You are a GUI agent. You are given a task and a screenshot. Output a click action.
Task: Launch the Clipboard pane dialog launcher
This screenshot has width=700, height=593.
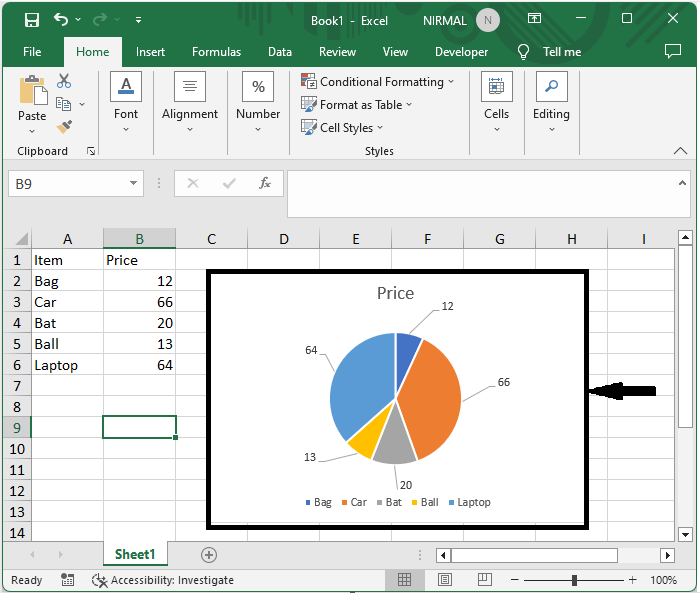(x=91, y=151)
